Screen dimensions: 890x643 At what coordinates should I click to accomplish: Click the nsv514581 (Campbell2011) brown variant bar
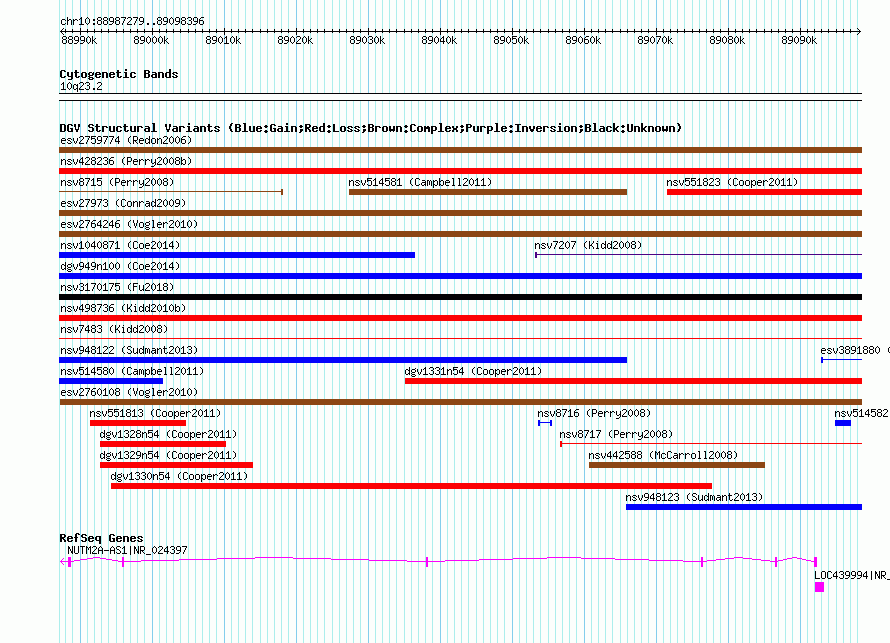[x=488, y=192]
